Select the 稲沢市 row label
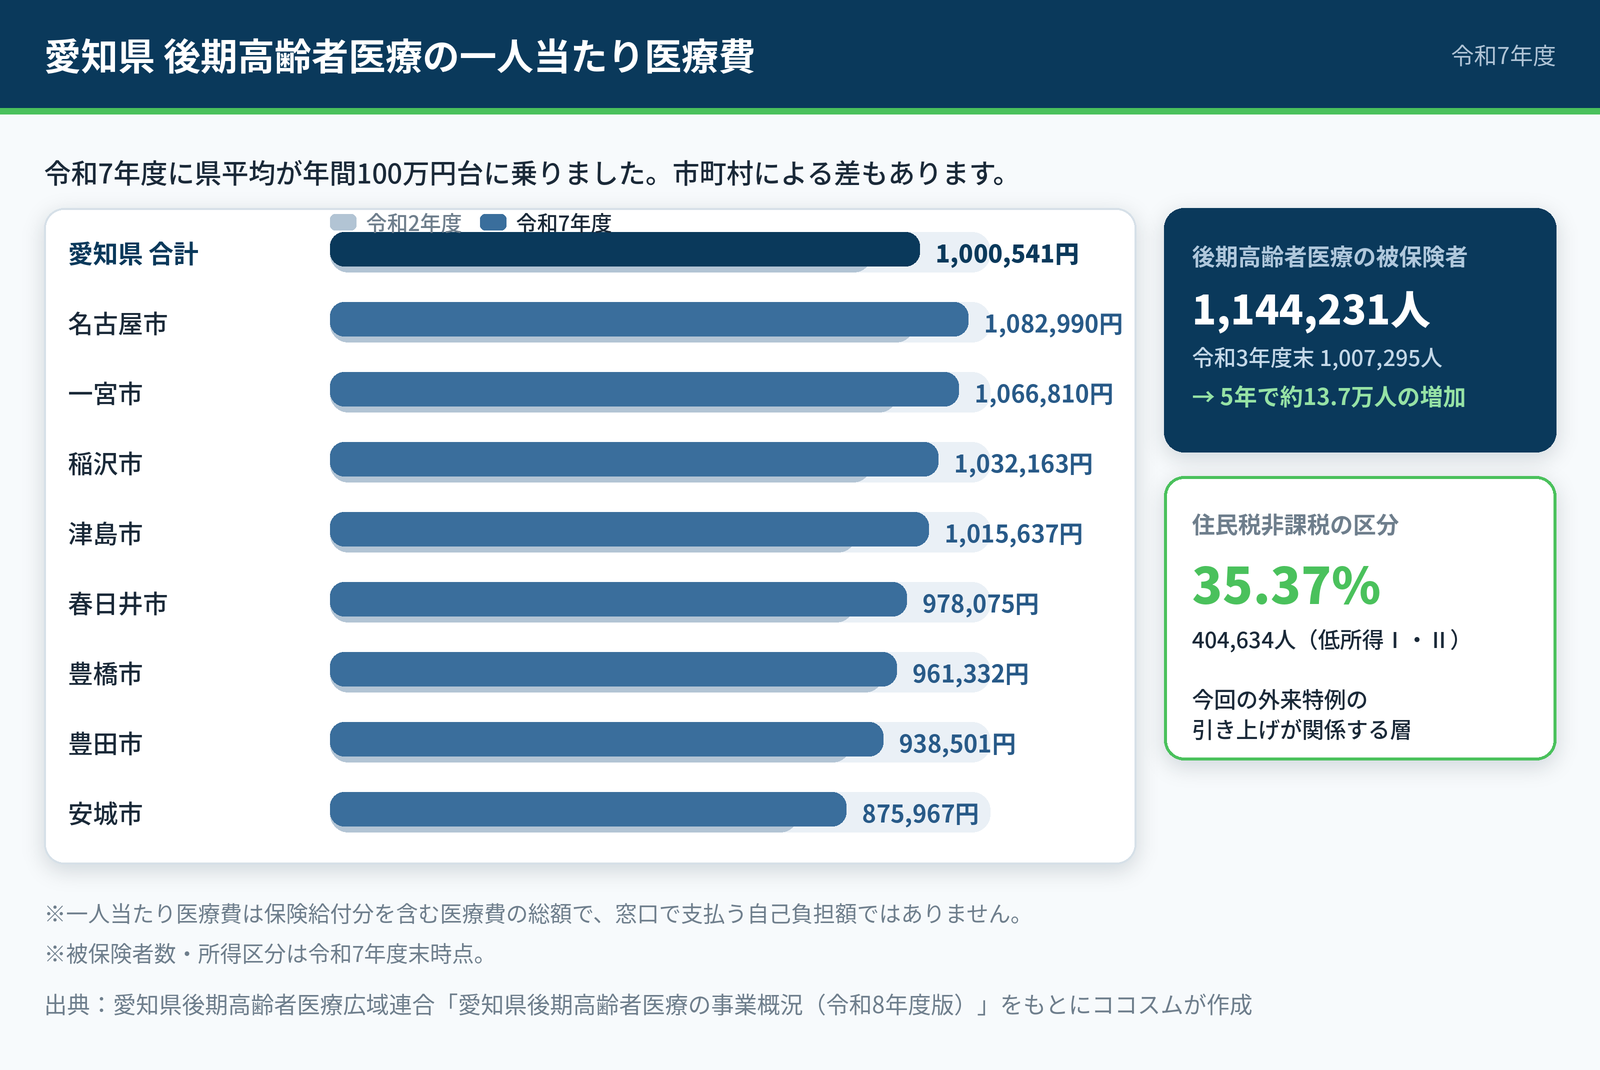The height and width of the screenshot is (1070, 1600). [105, 464]
